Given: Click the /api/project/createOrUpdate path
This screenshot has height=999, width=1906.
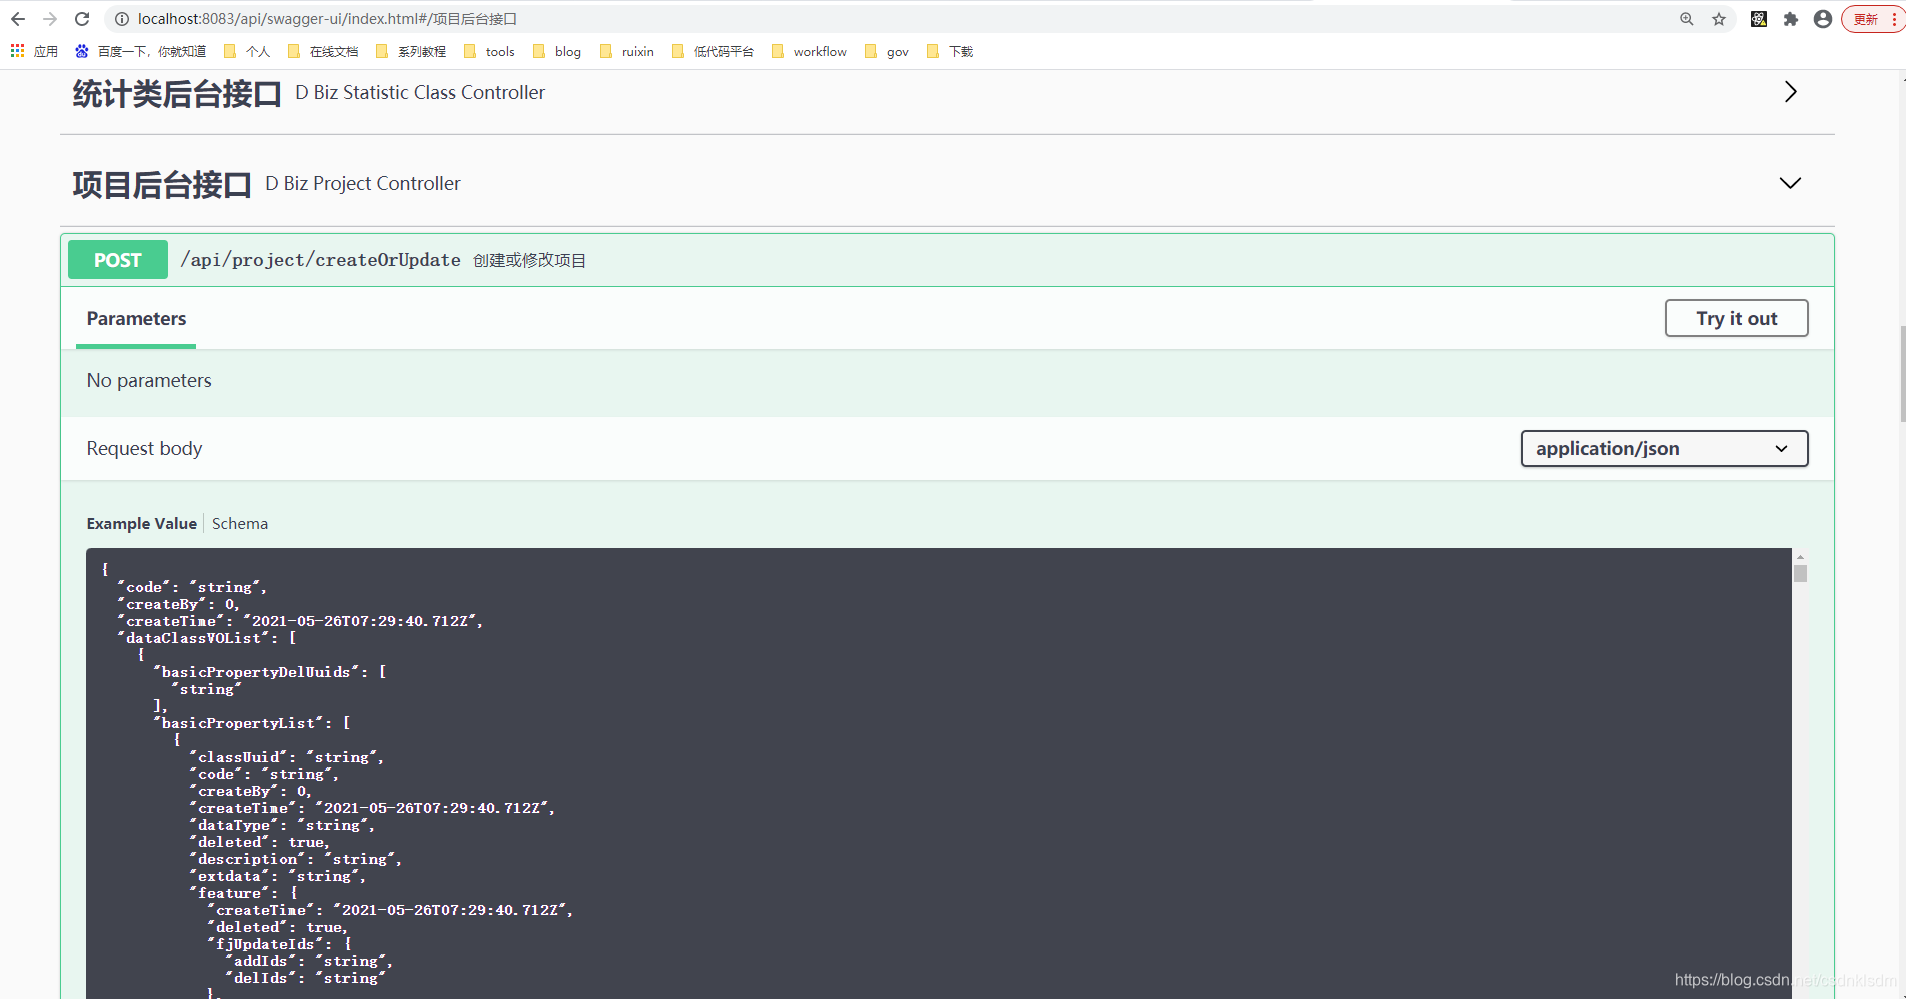Looking at the screenshot, I should 320,260.
